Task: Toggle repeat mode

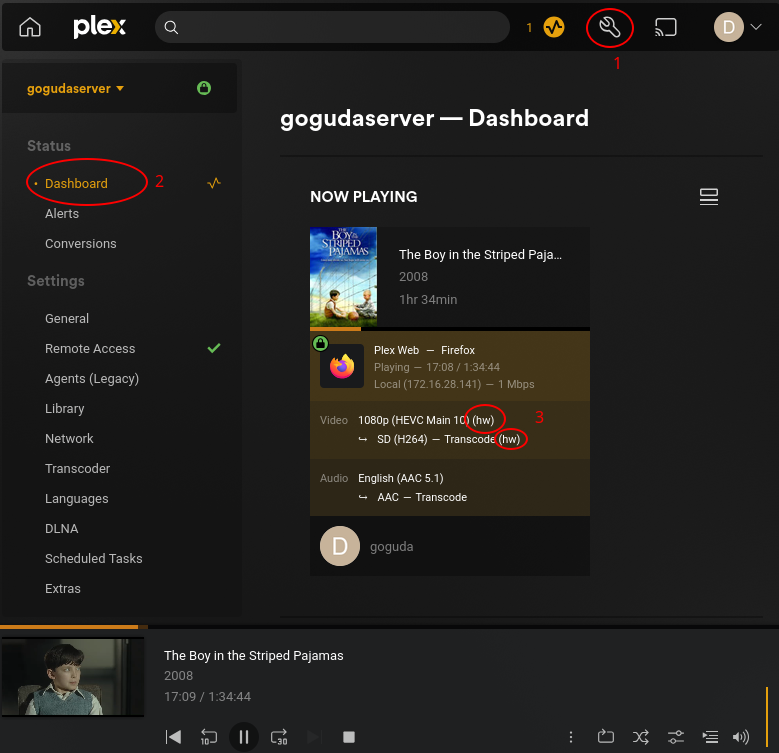Action: click(x=606, y=737)
